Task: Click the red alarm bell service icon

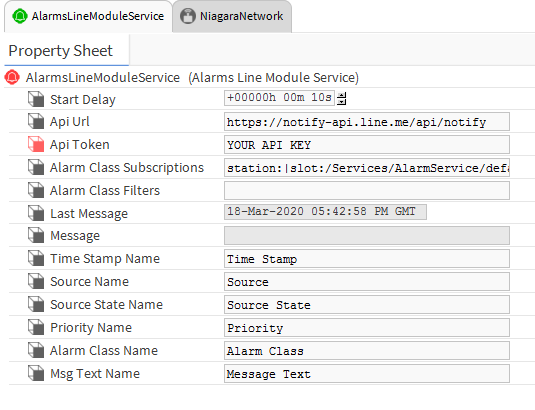Action: coord(12,77)
